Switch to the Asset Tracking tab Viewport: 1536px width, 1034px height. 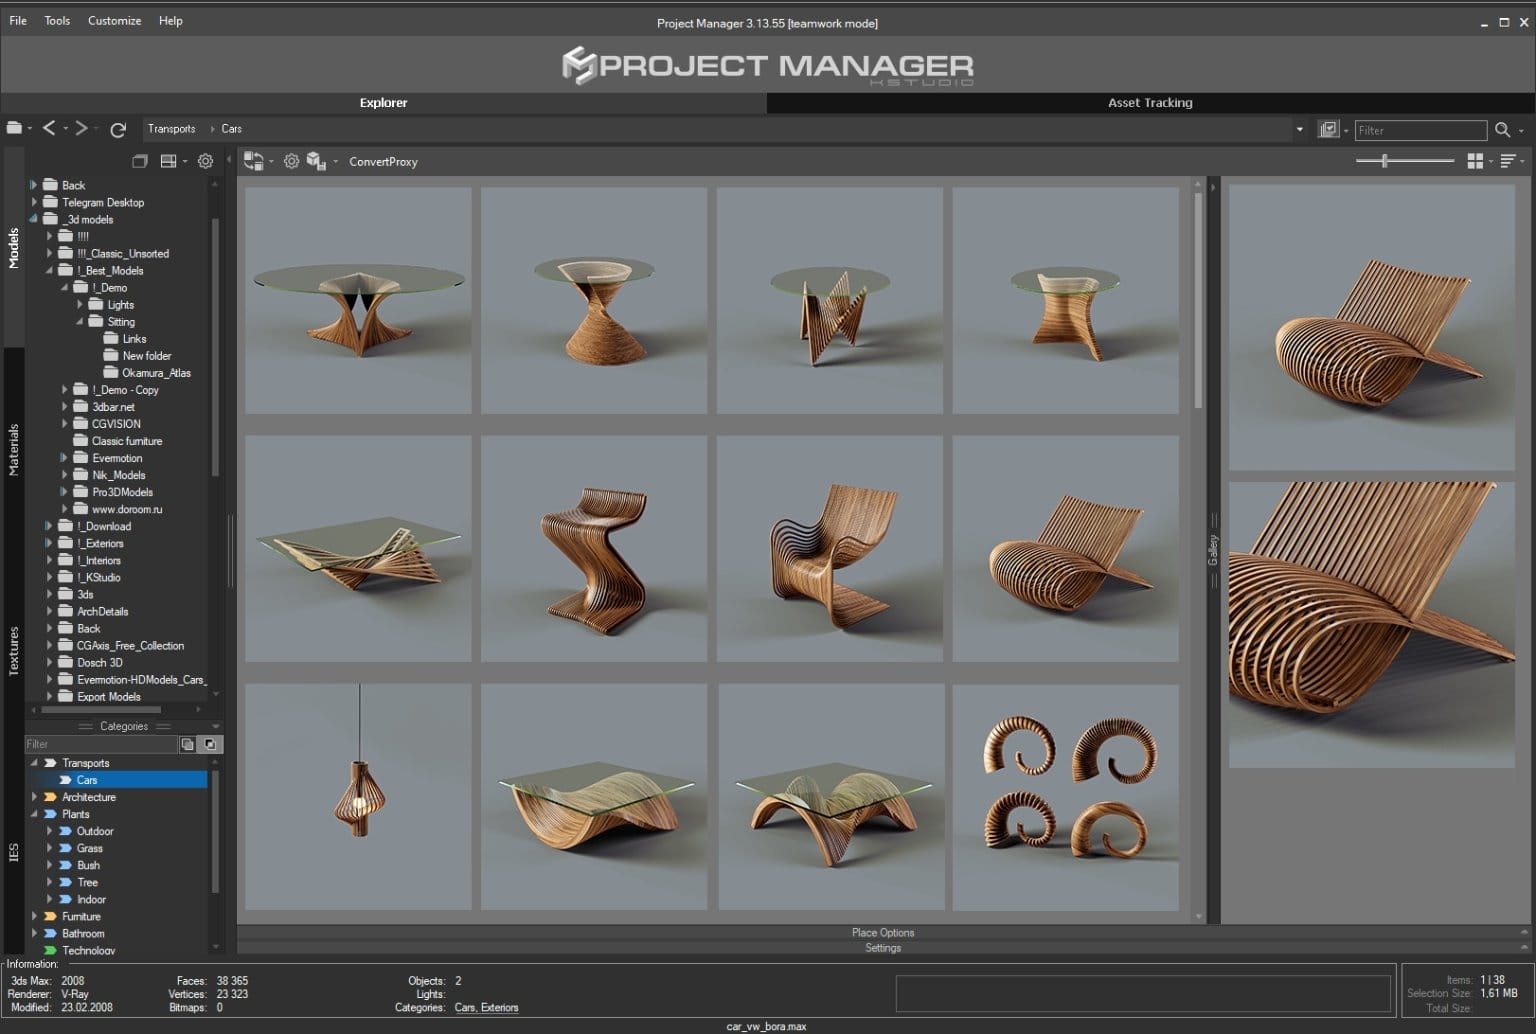coord(1149,102)
